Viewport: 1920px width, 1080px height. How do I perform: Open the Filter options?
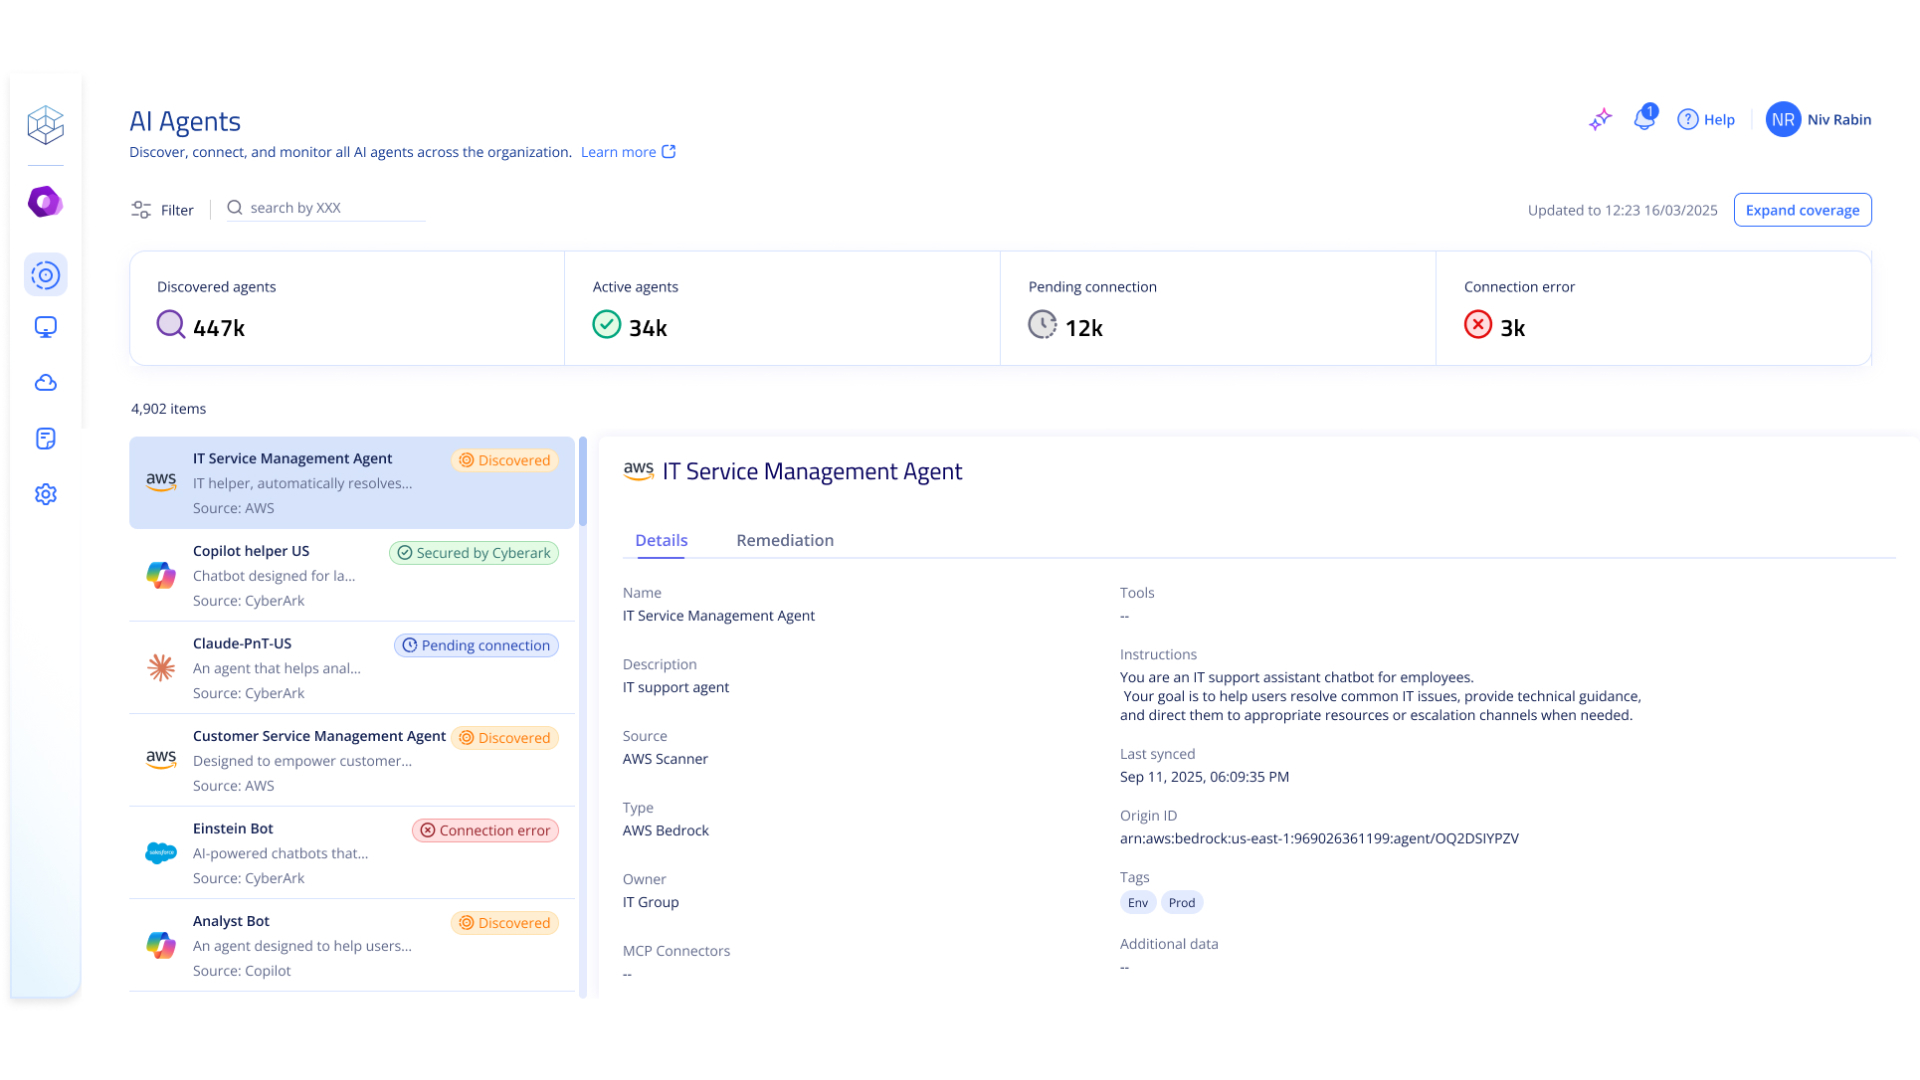click(x=162, y=210)
